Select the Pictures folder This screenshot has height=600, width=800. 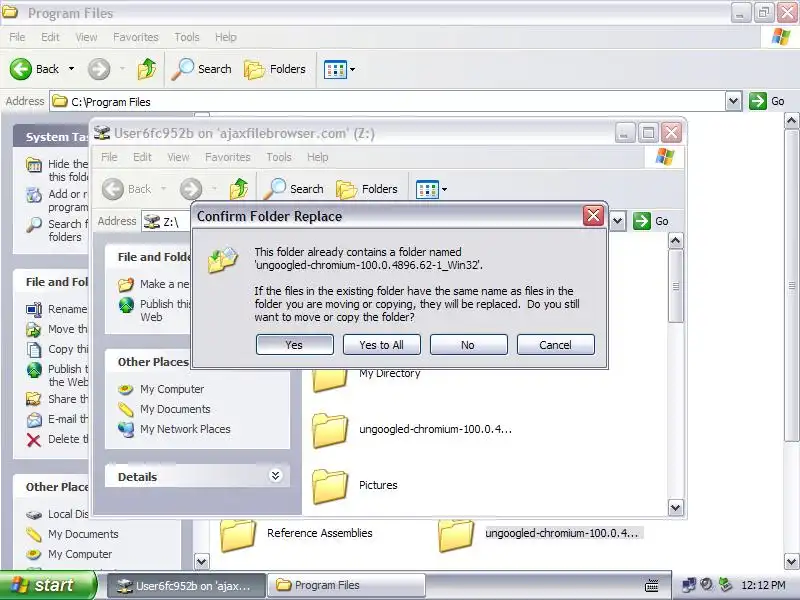(355, 485)
